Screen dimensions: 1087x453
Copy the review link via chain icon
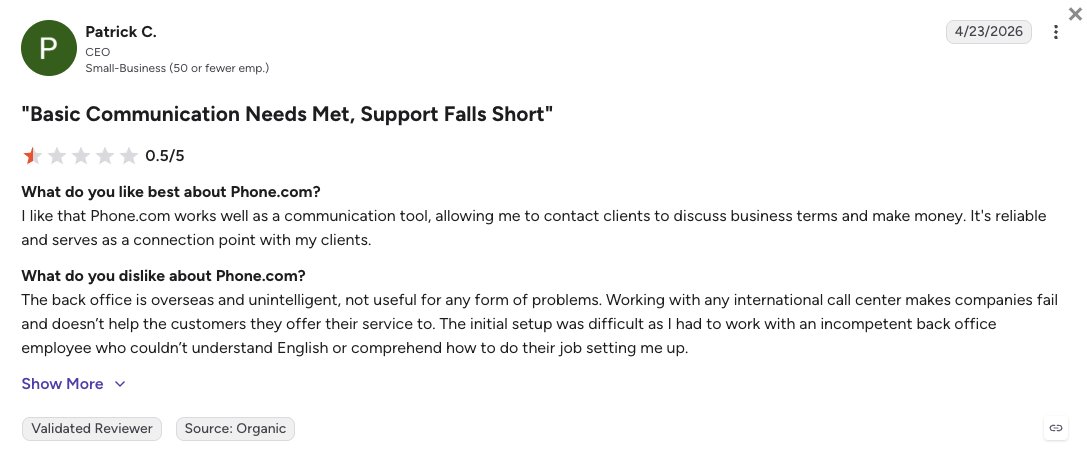[1055, 428]
